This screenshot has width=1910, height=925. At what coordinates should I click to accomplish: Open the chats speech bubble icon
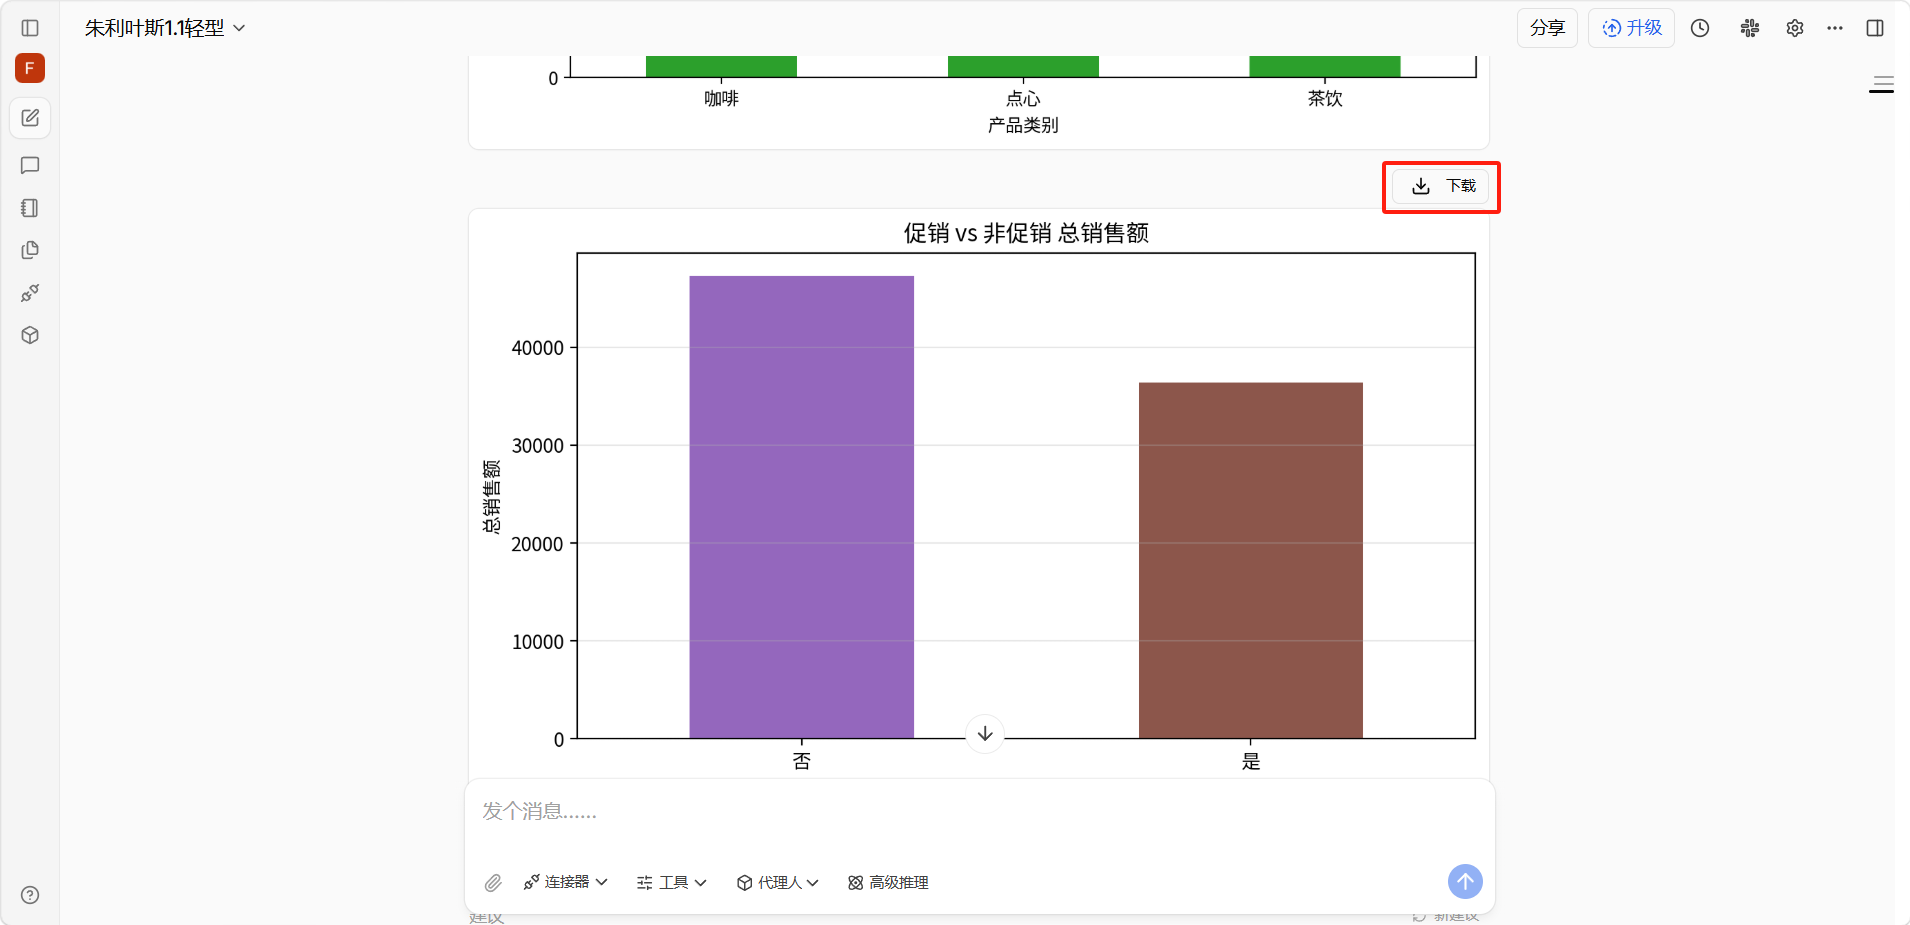pyautogui.click(x=30, y=165)
